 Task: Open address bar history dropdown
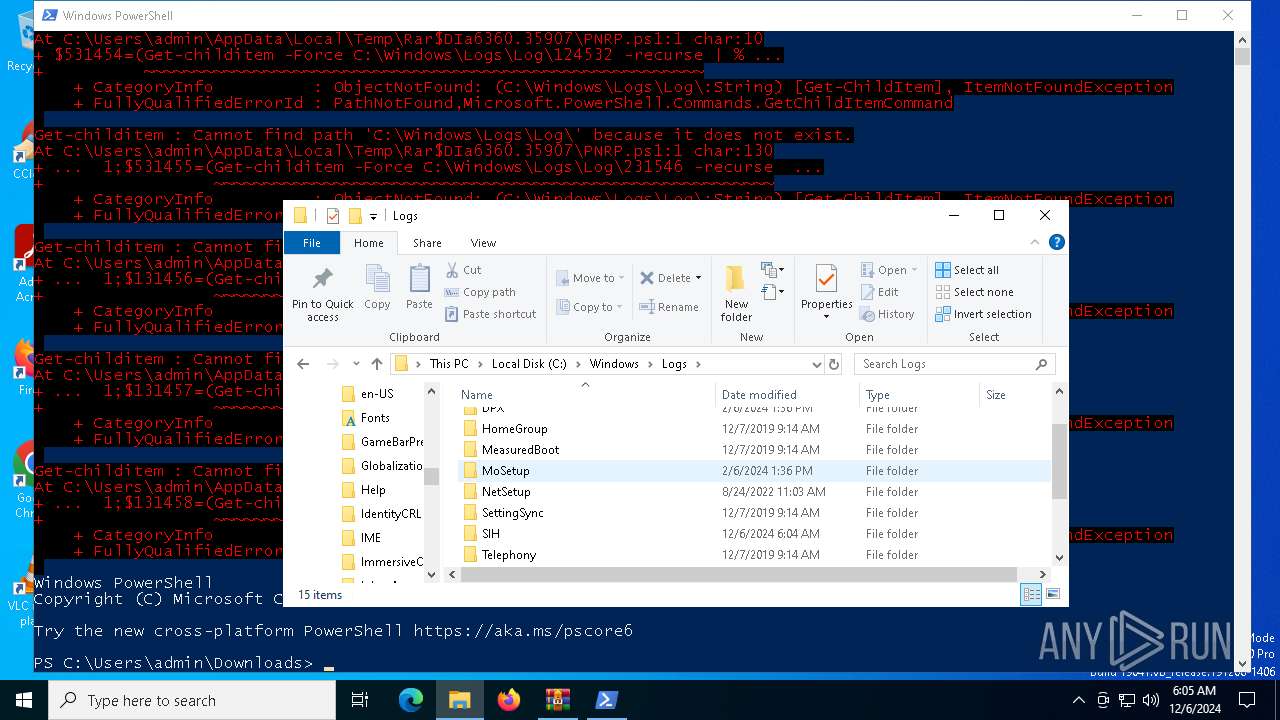[x=816, y=364]
